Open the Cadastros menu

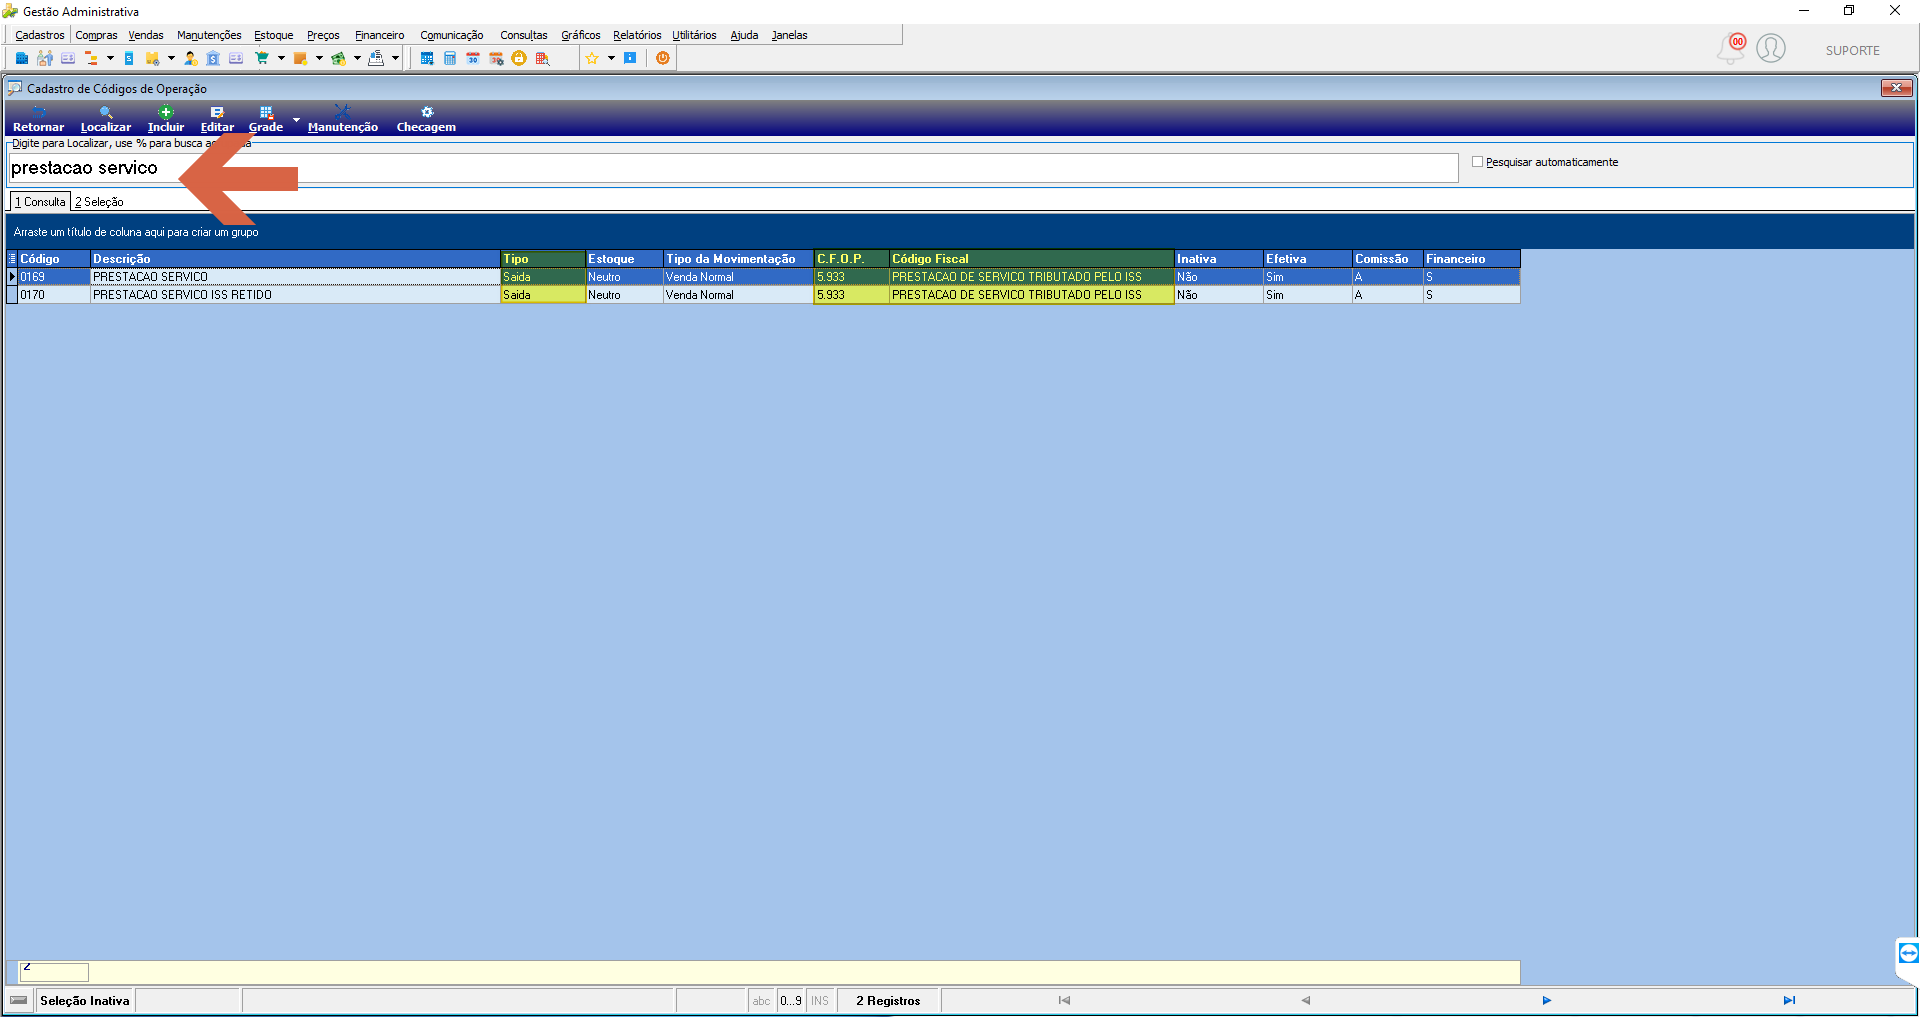40,35
